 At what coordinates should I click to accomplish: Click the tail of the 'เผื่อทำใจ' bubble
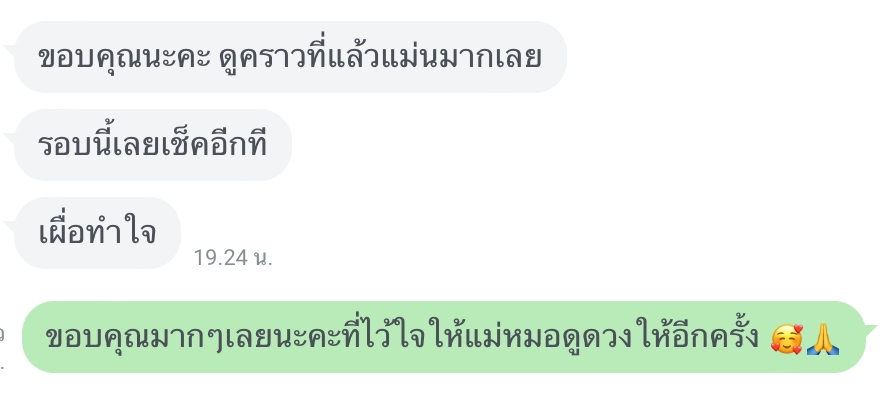coord(9,227)
